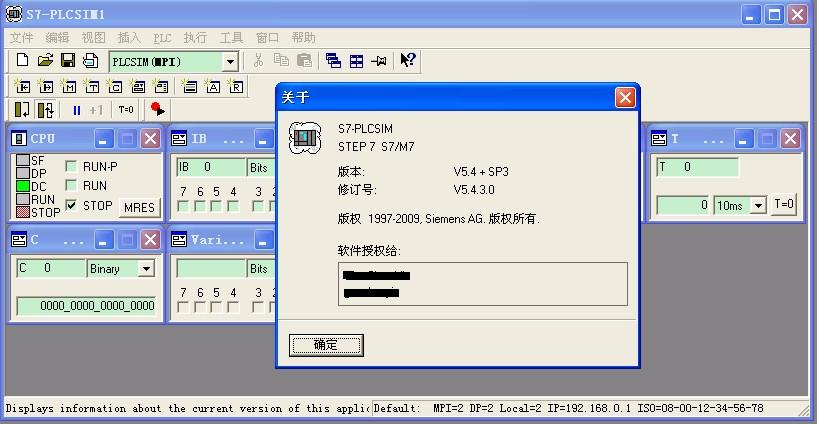Pause the simulation using the blue pause icon
Screen dimensions: 817x424
click(x=76, y=110)
